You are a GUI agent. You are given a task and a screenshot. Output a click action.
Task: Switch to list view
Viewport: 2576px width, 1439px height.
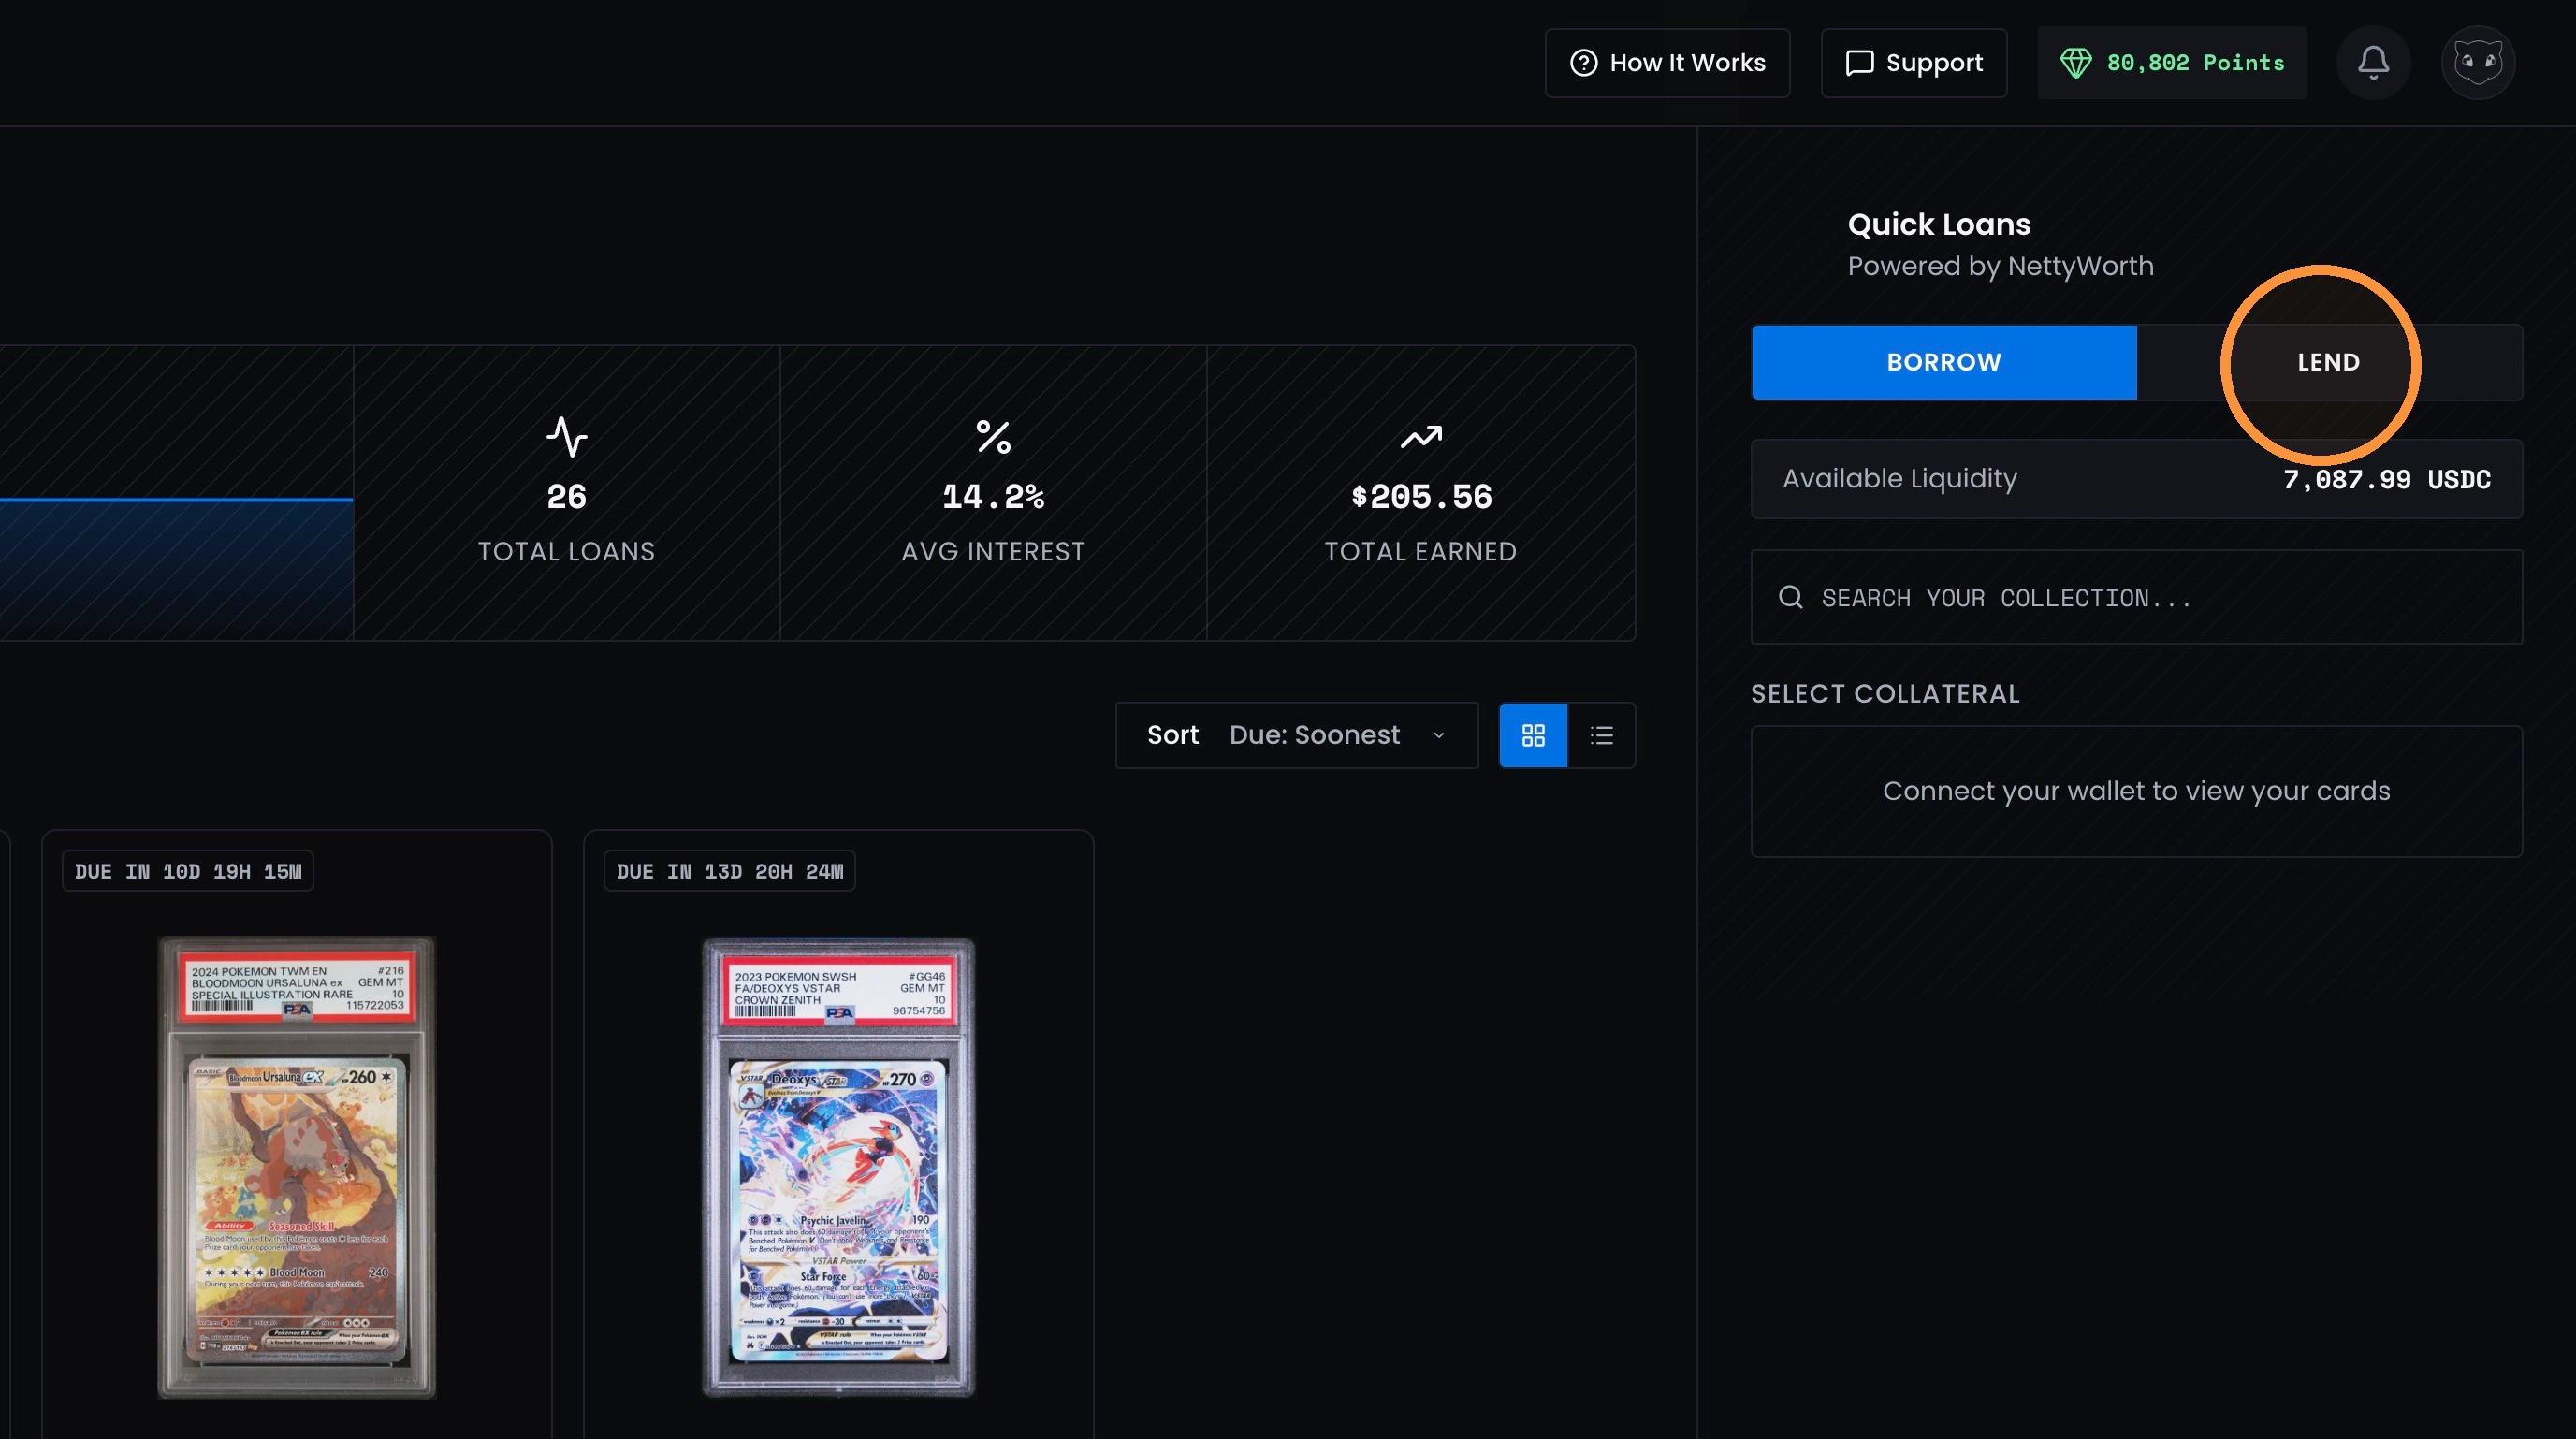(x=1602, y=735)
